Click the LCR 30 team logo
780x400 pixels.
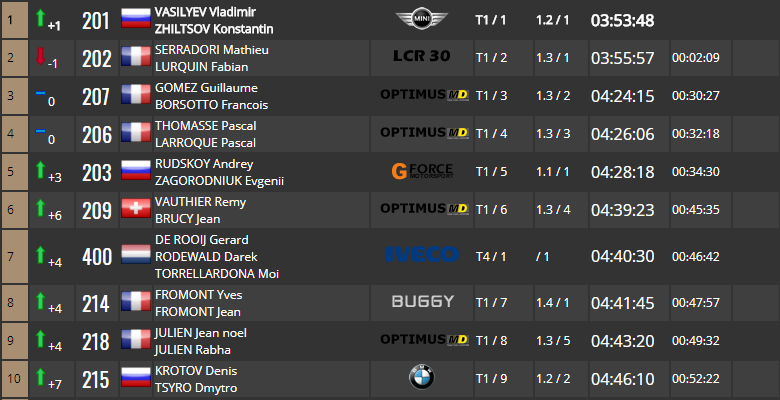tap(421, 56)
